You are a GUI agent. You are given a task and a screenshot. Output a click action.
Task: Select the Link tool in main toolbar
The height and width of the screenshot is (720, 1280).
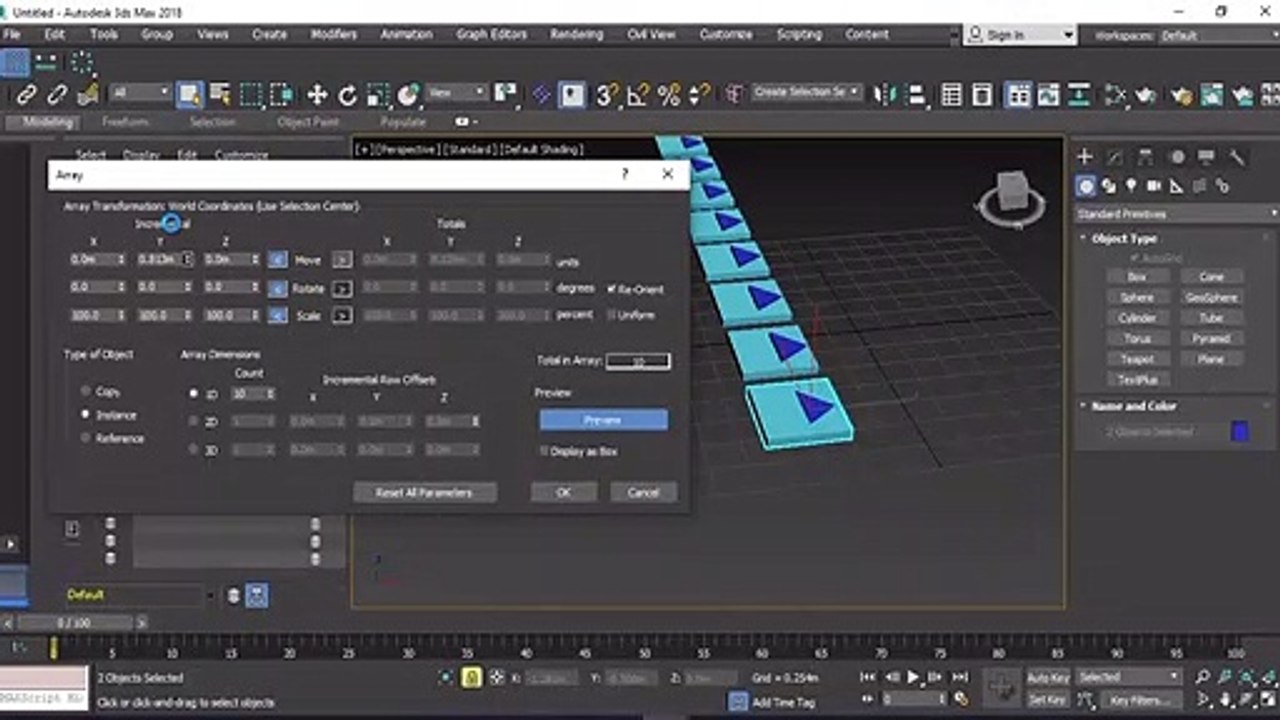click(x=26, y=95)
